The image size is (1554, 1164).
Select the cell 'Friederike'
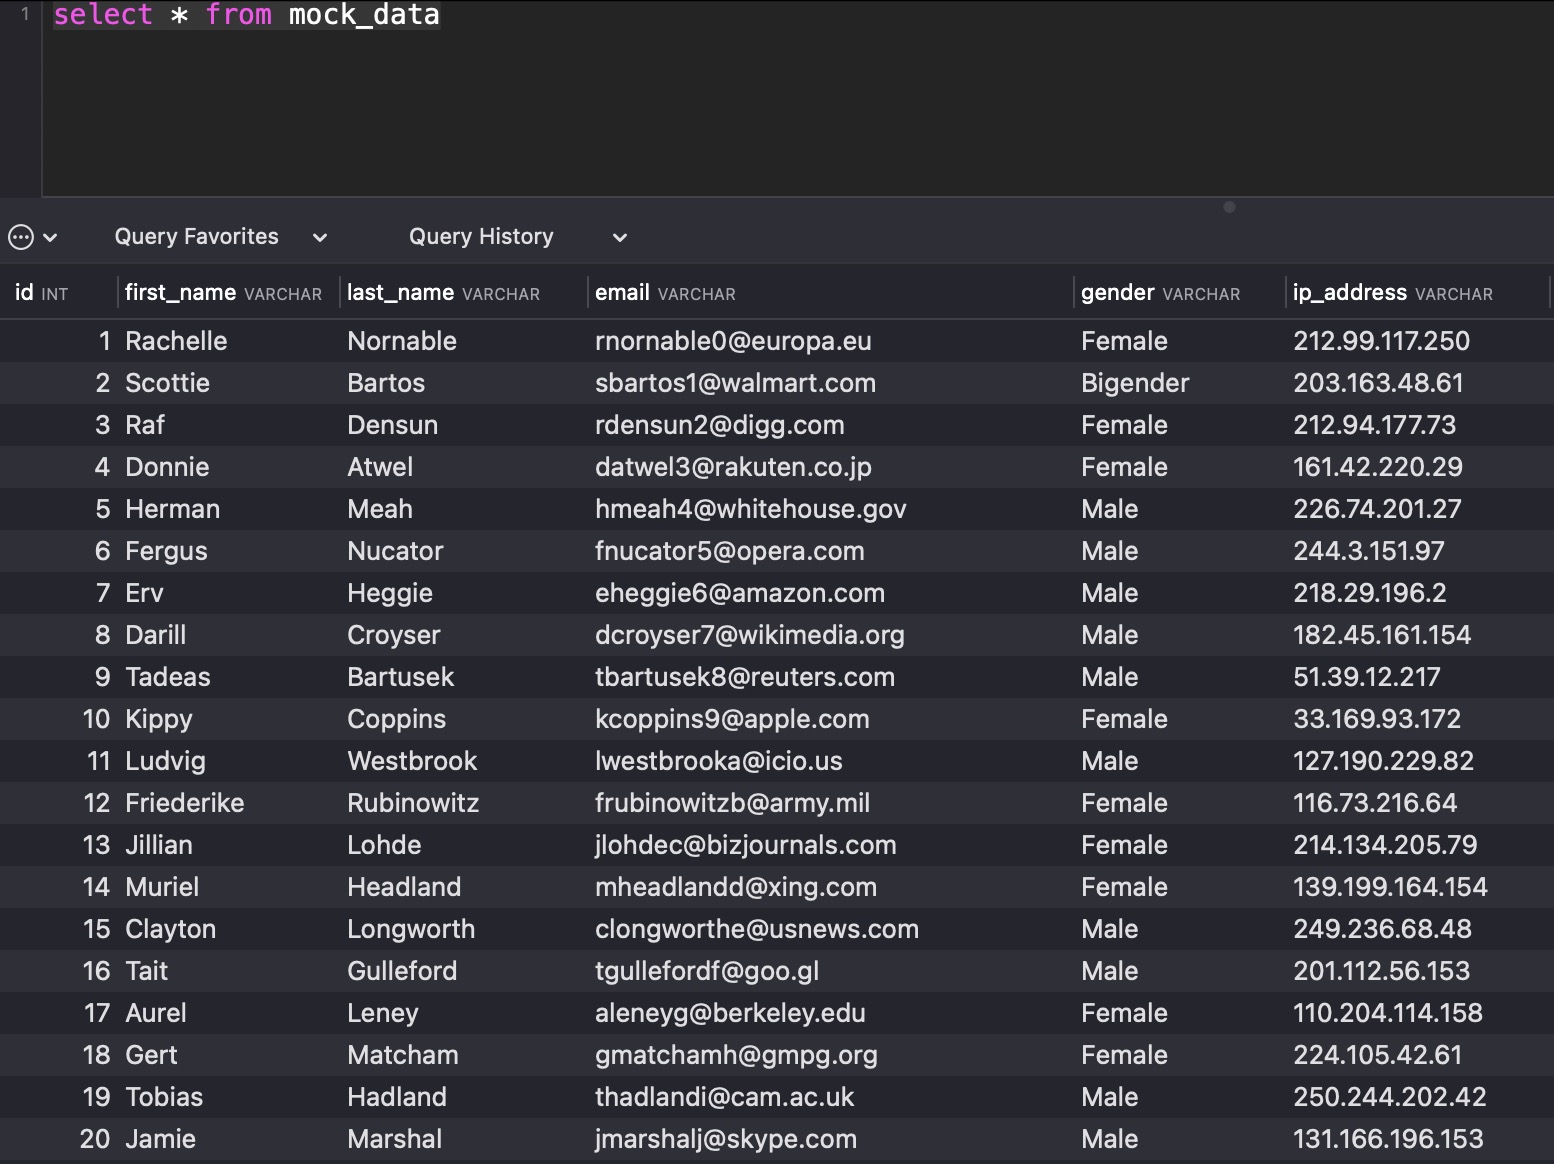[x=184, y=803]
